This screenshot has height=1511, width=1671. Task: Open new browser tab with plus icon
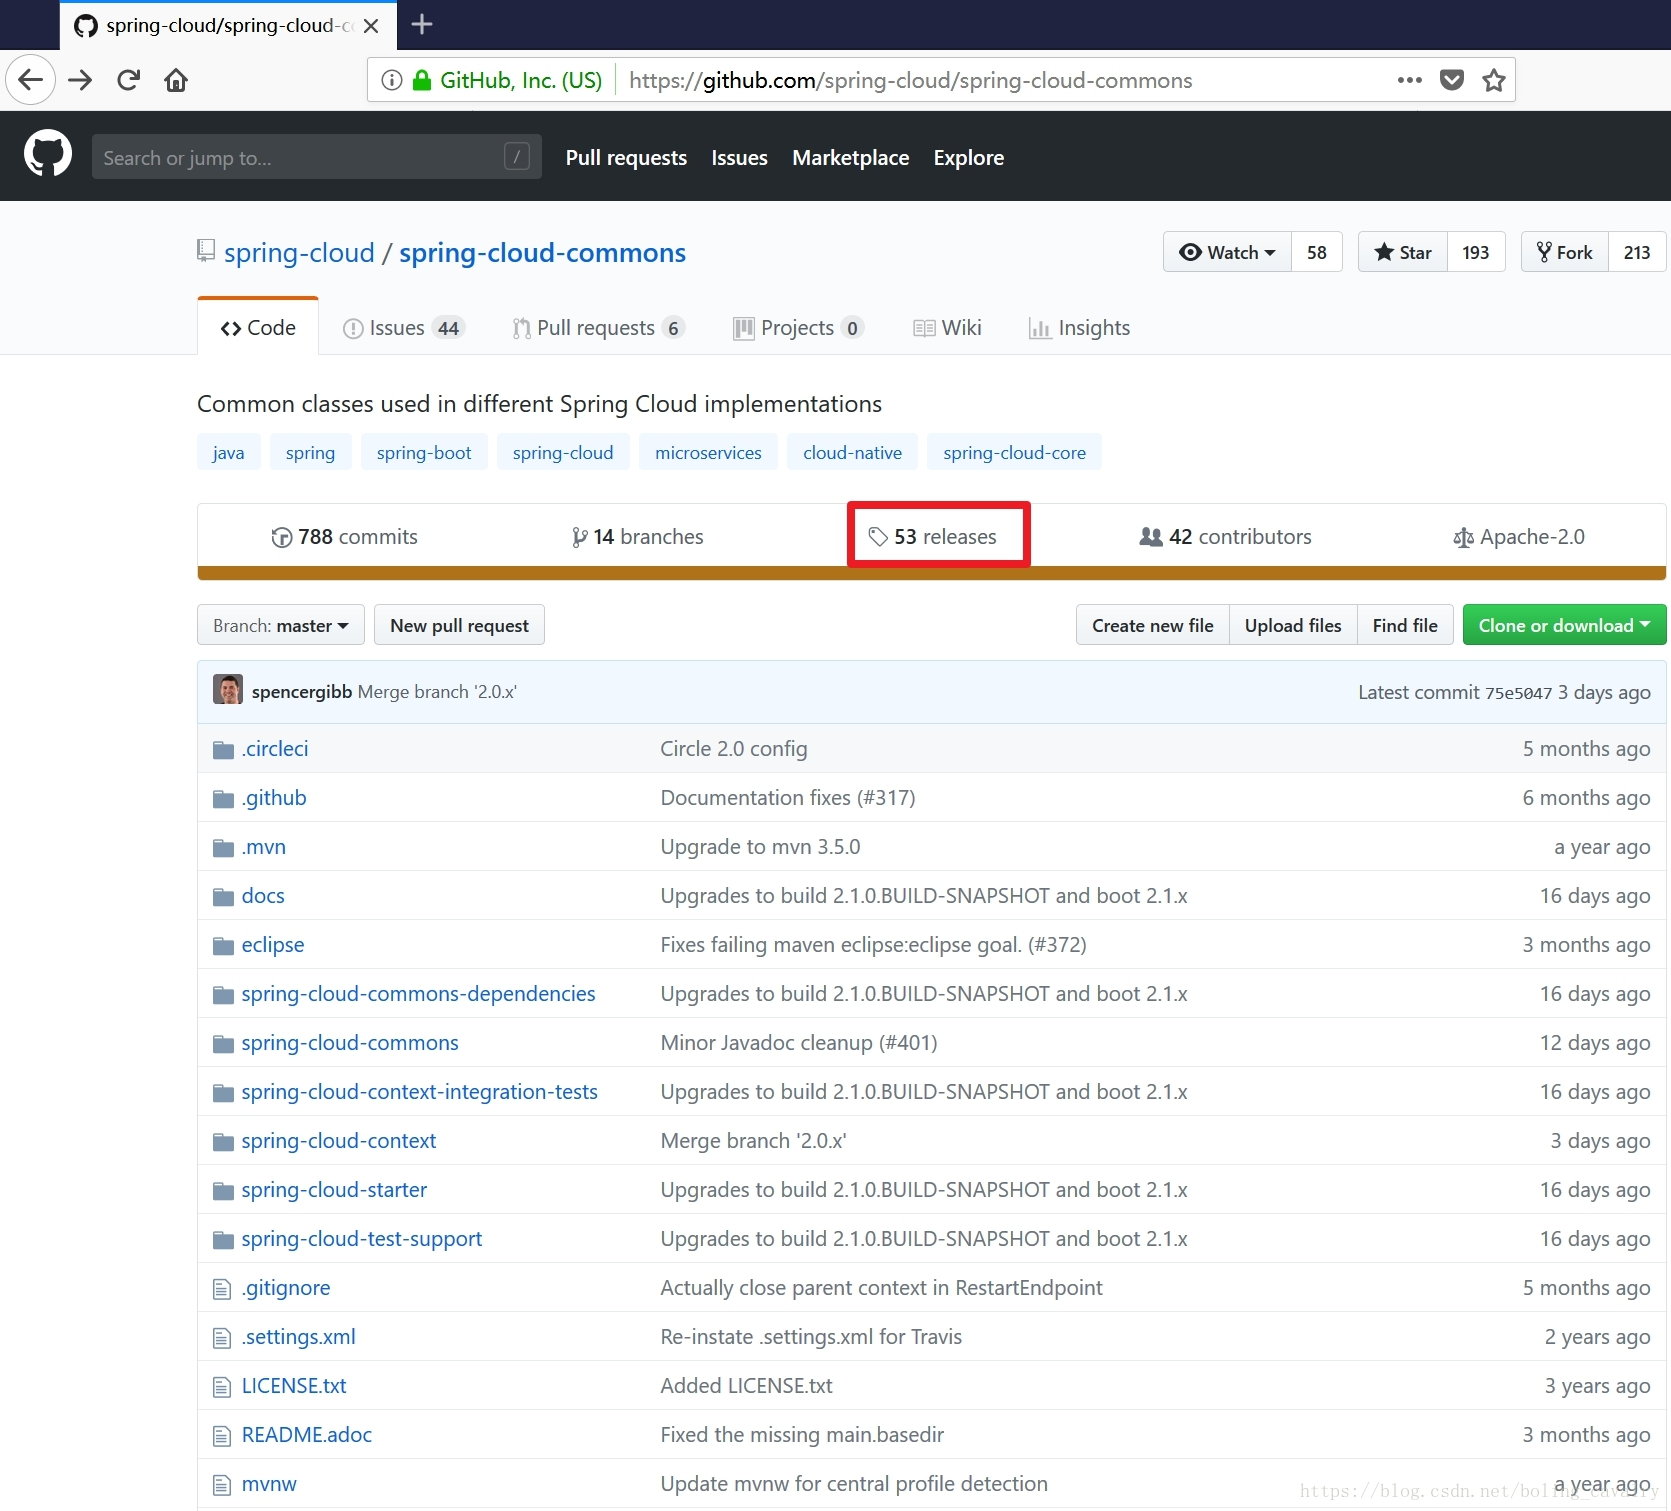422,25
